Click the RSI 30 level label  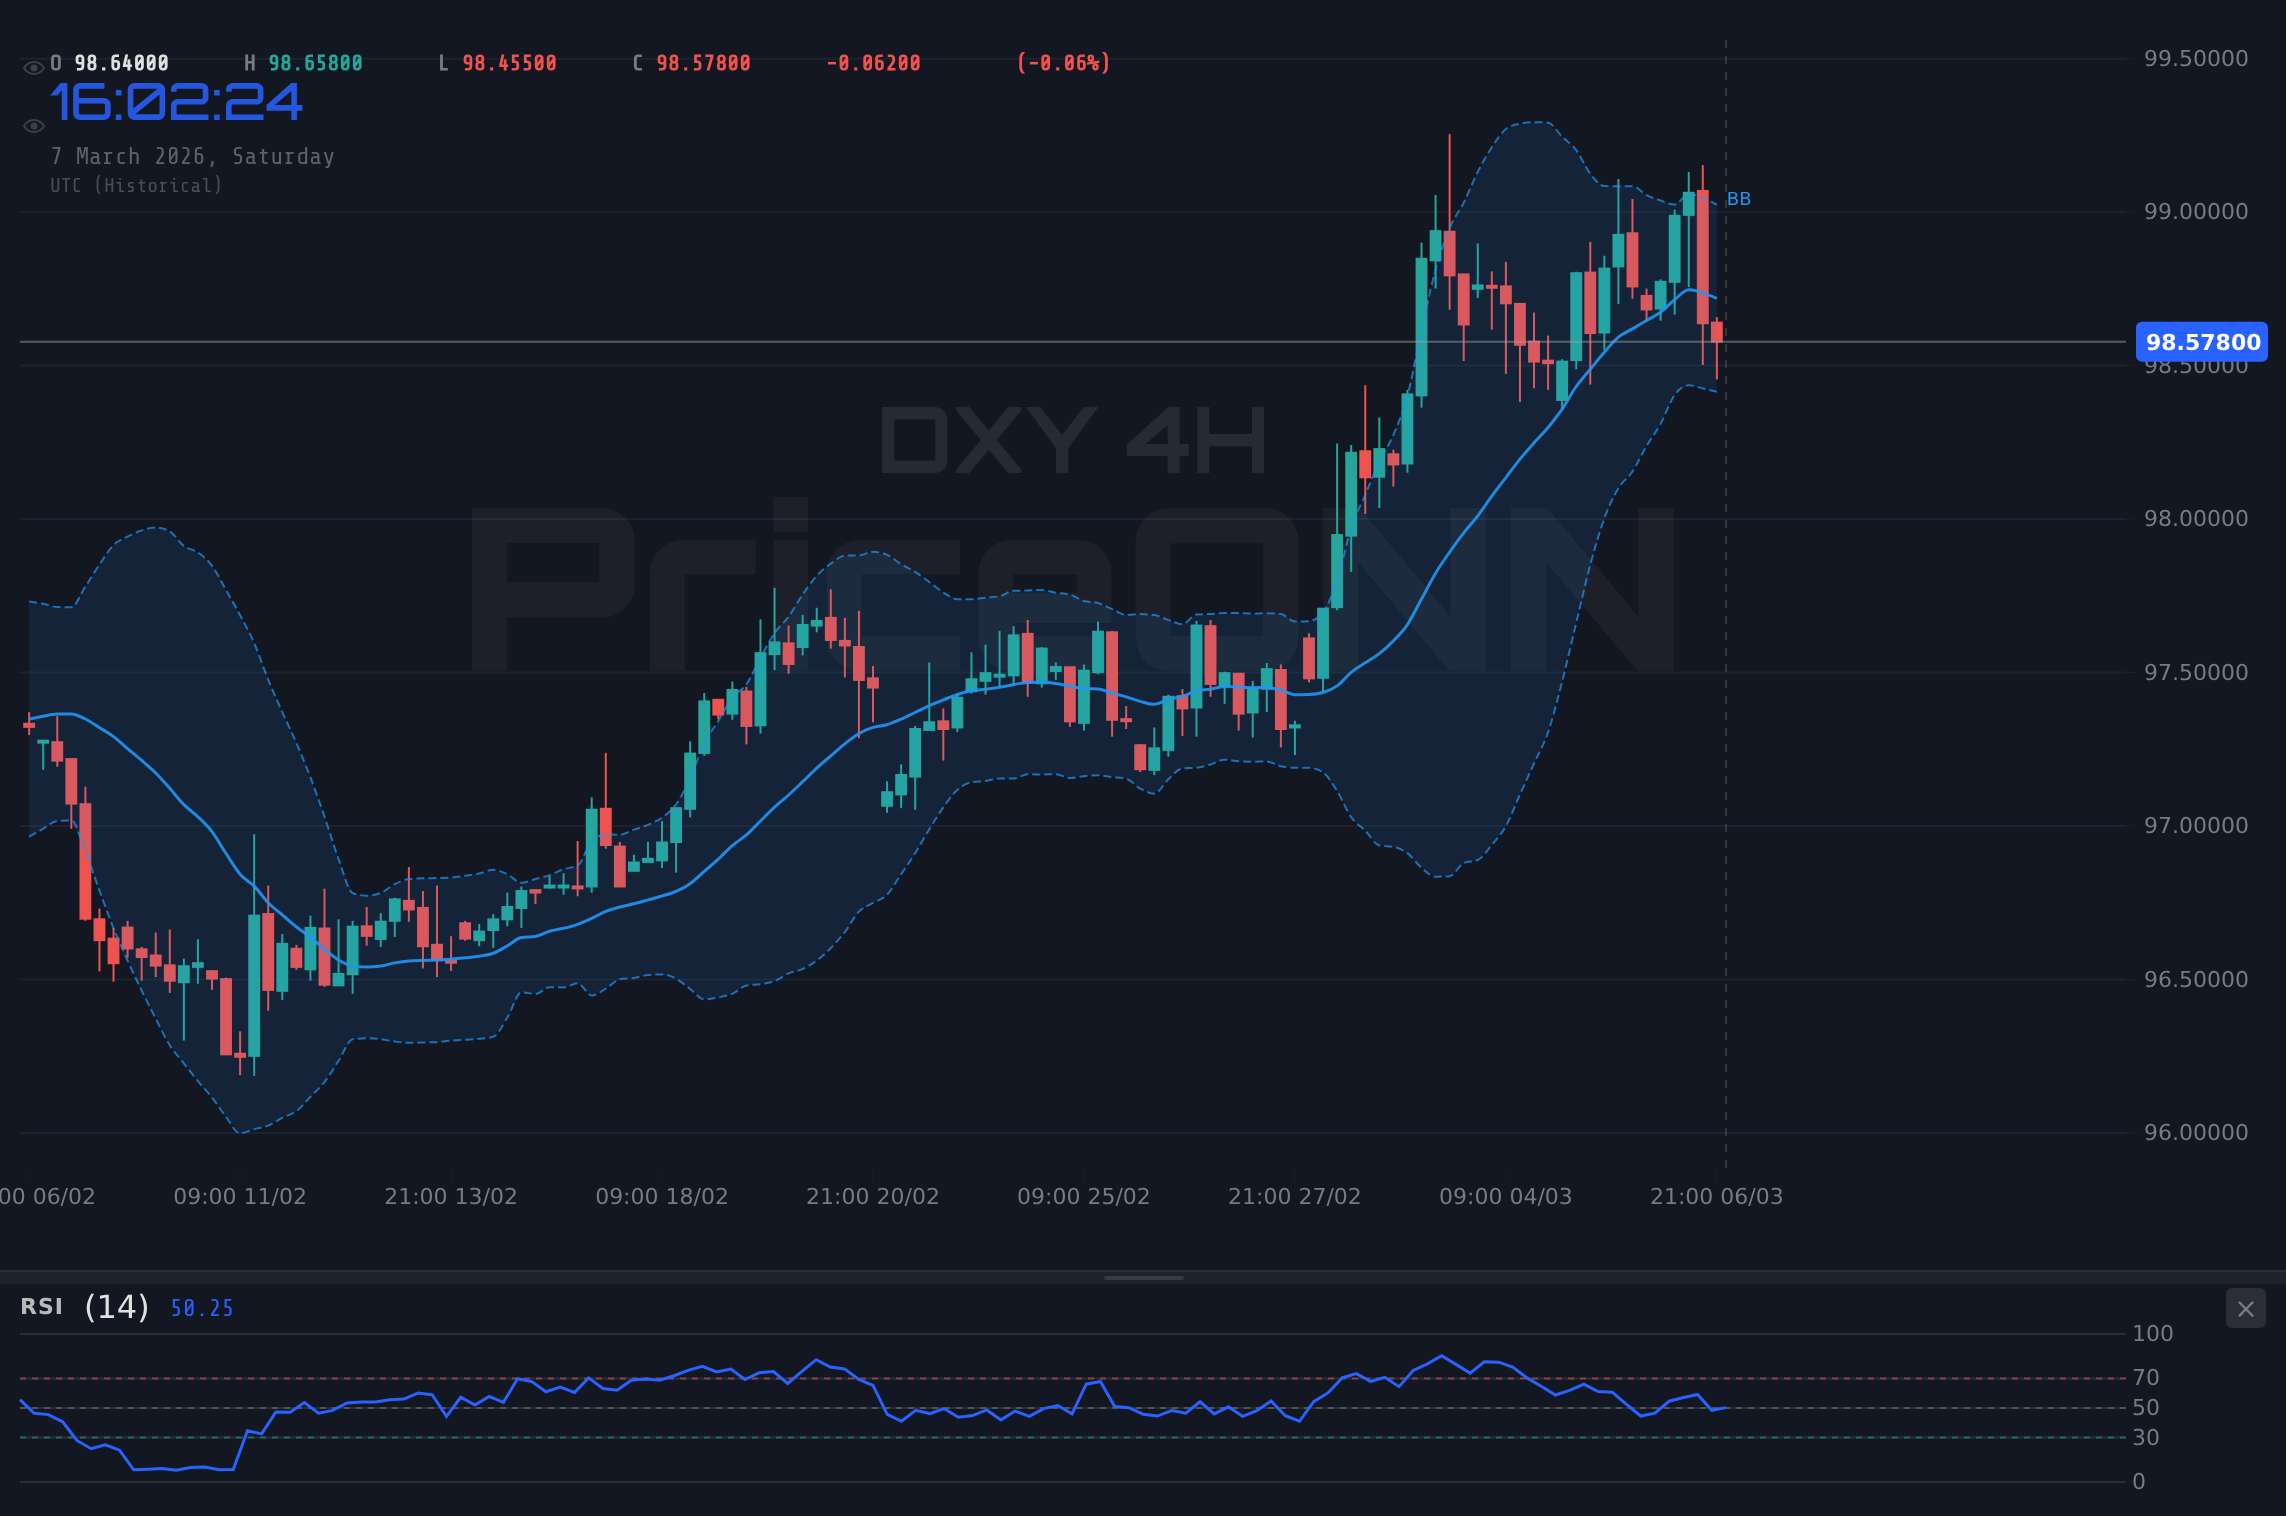click(2146, 1438)
